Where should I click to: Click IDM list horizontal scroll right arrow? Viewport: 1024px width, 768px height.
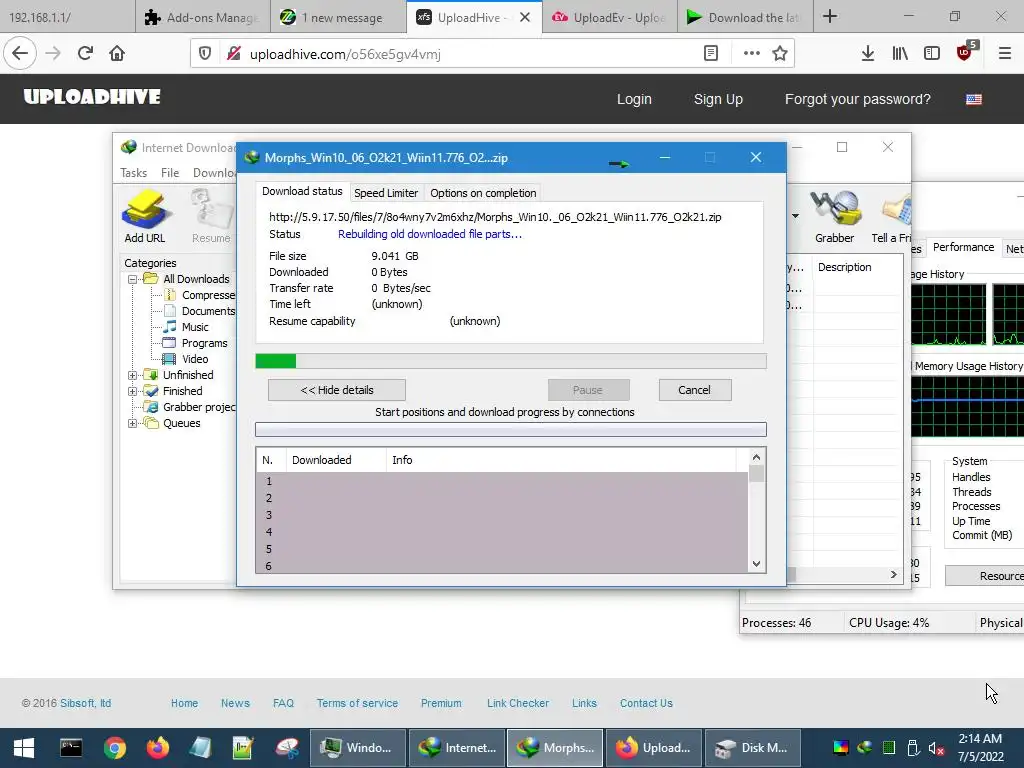coord(893,575)
